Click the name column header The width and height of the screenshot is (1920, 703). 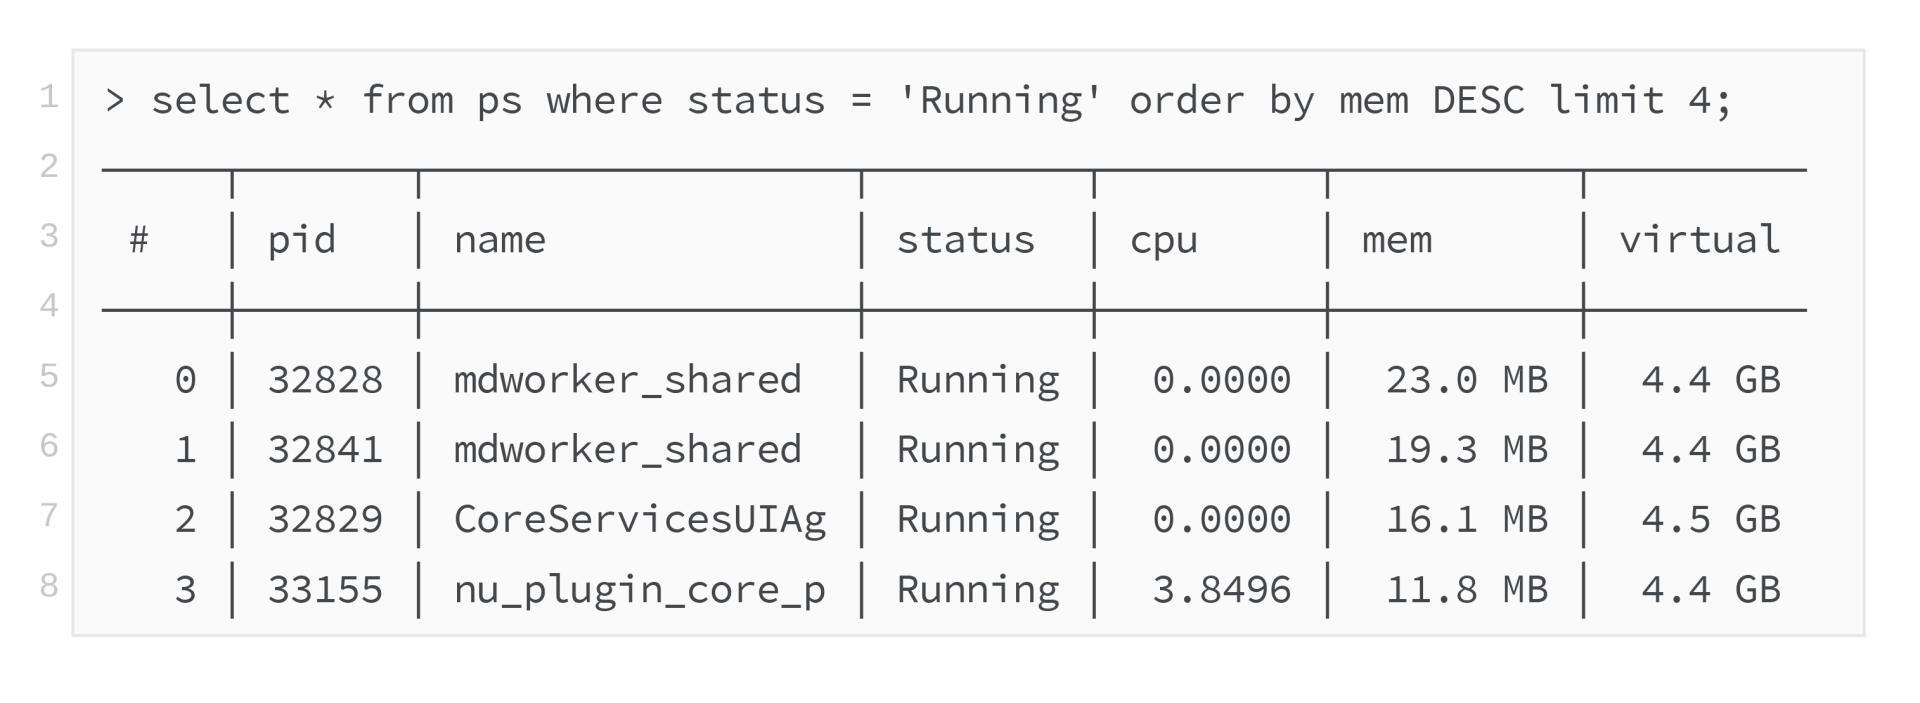[x=499, y=241]
